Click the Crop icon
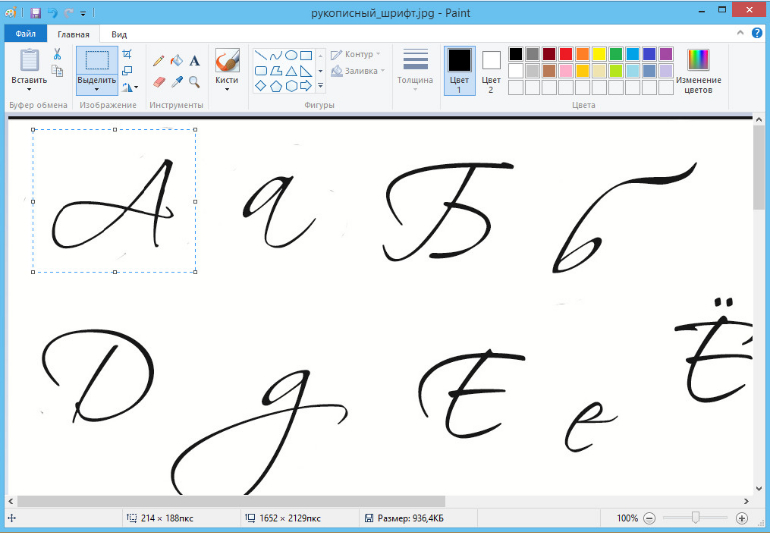This screenshot has height=533, width=770. point(127,54)
